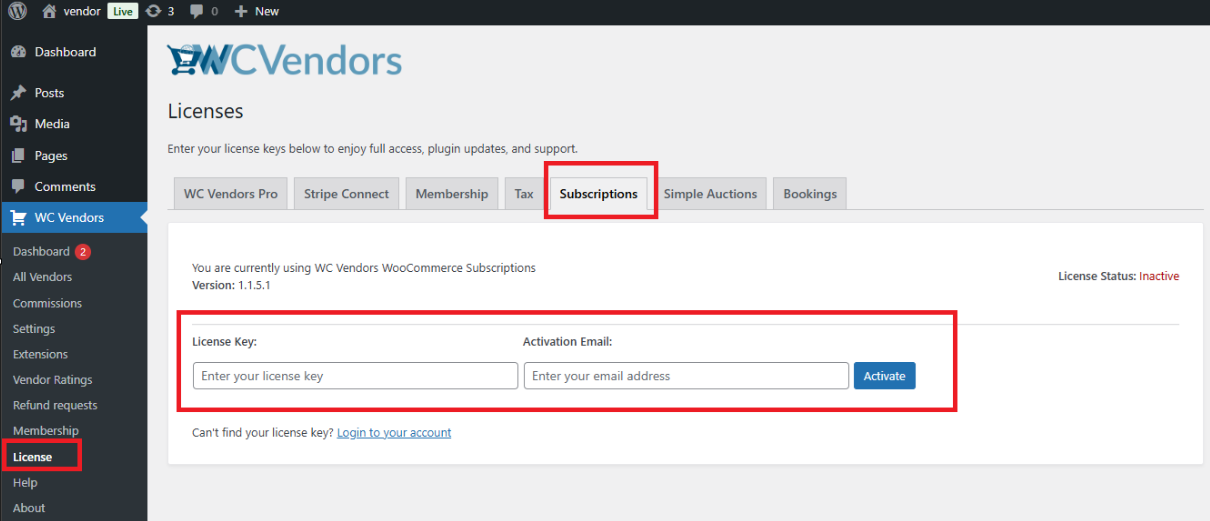Open the Posts menu

coord(49,93)
